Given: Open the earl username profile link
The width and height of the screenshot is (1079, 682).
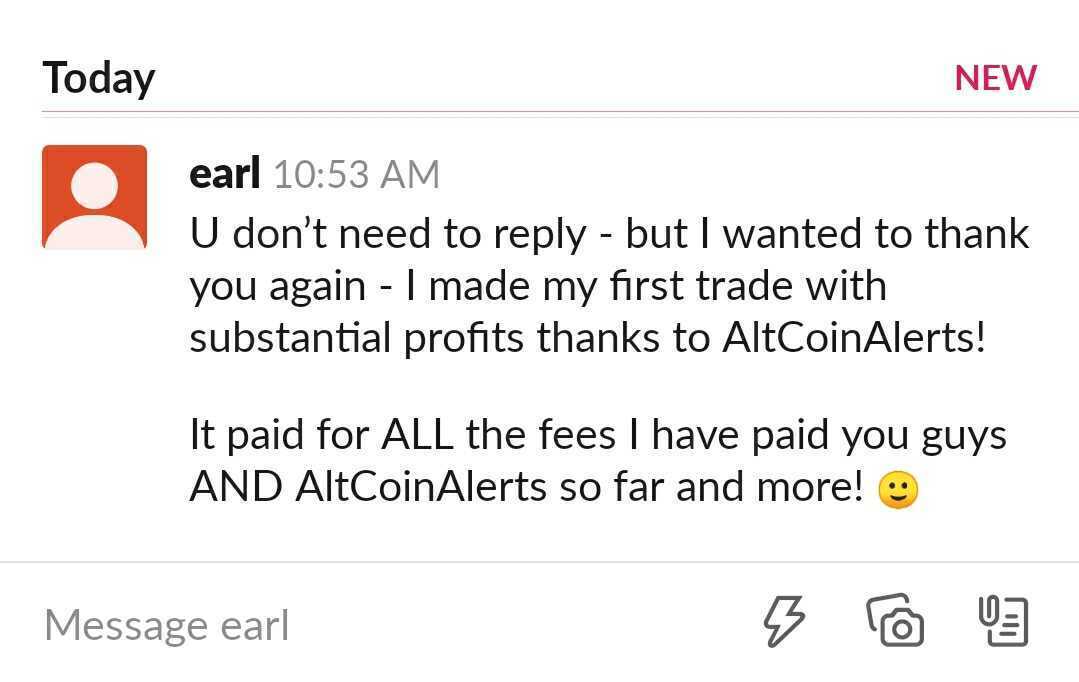Looking at the screenshot, I should (x=224, y=174).
